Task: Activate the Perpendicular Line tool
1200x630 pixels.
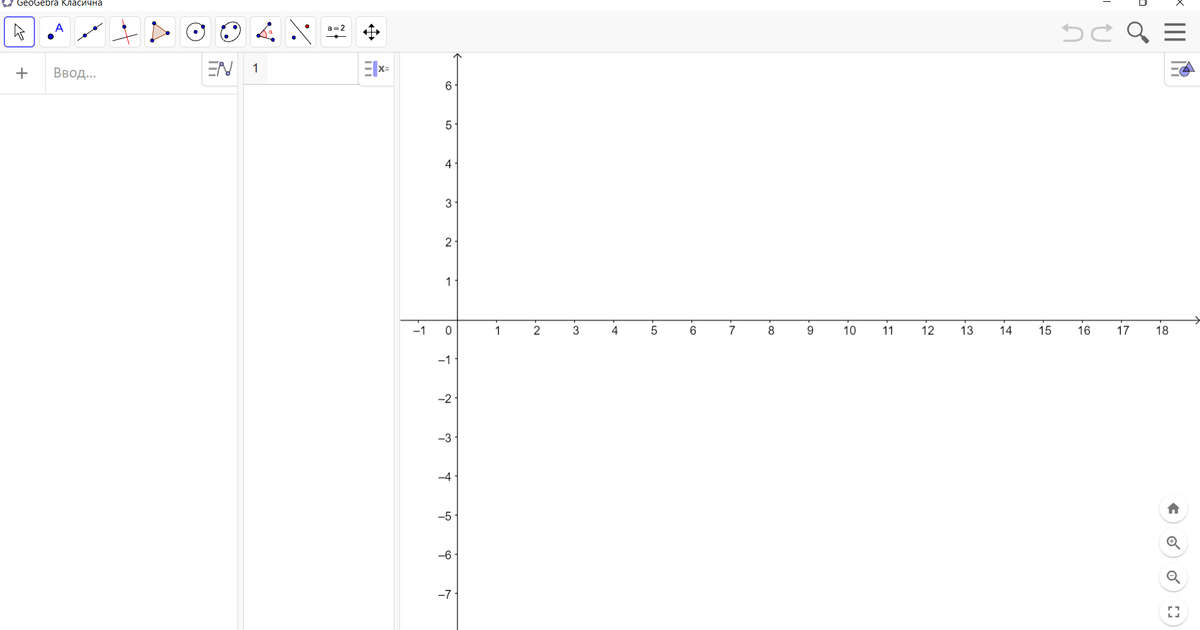Action: coord(123,31)
